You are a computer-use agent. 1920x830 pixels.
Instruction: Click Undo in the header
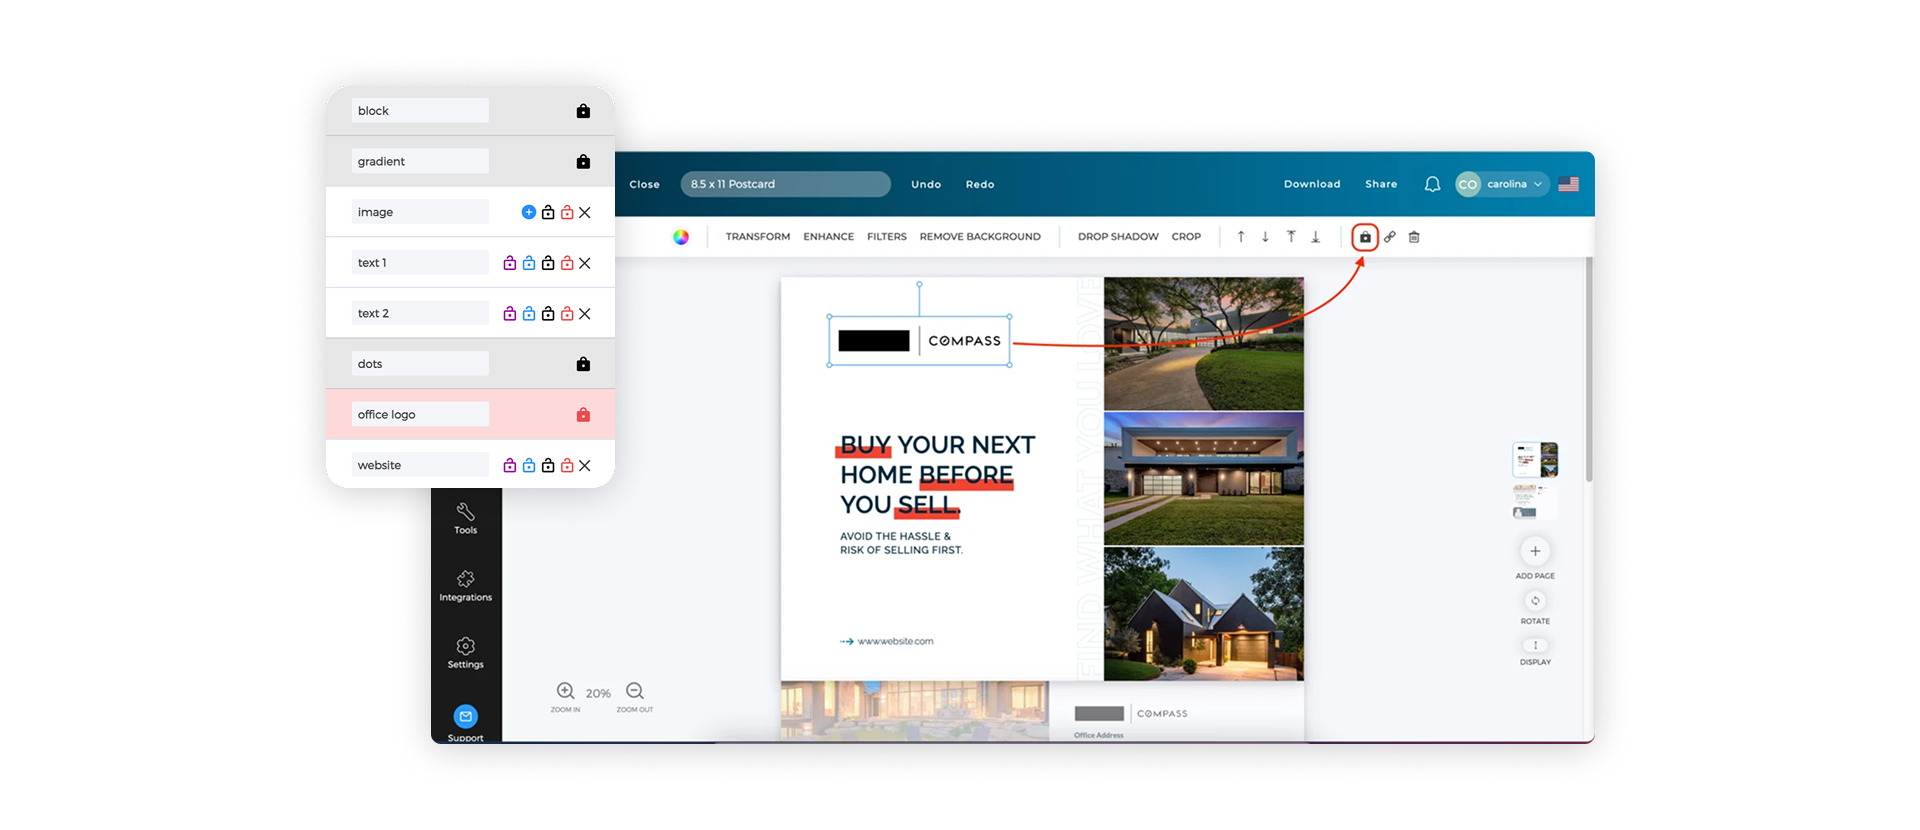[926, 184]
